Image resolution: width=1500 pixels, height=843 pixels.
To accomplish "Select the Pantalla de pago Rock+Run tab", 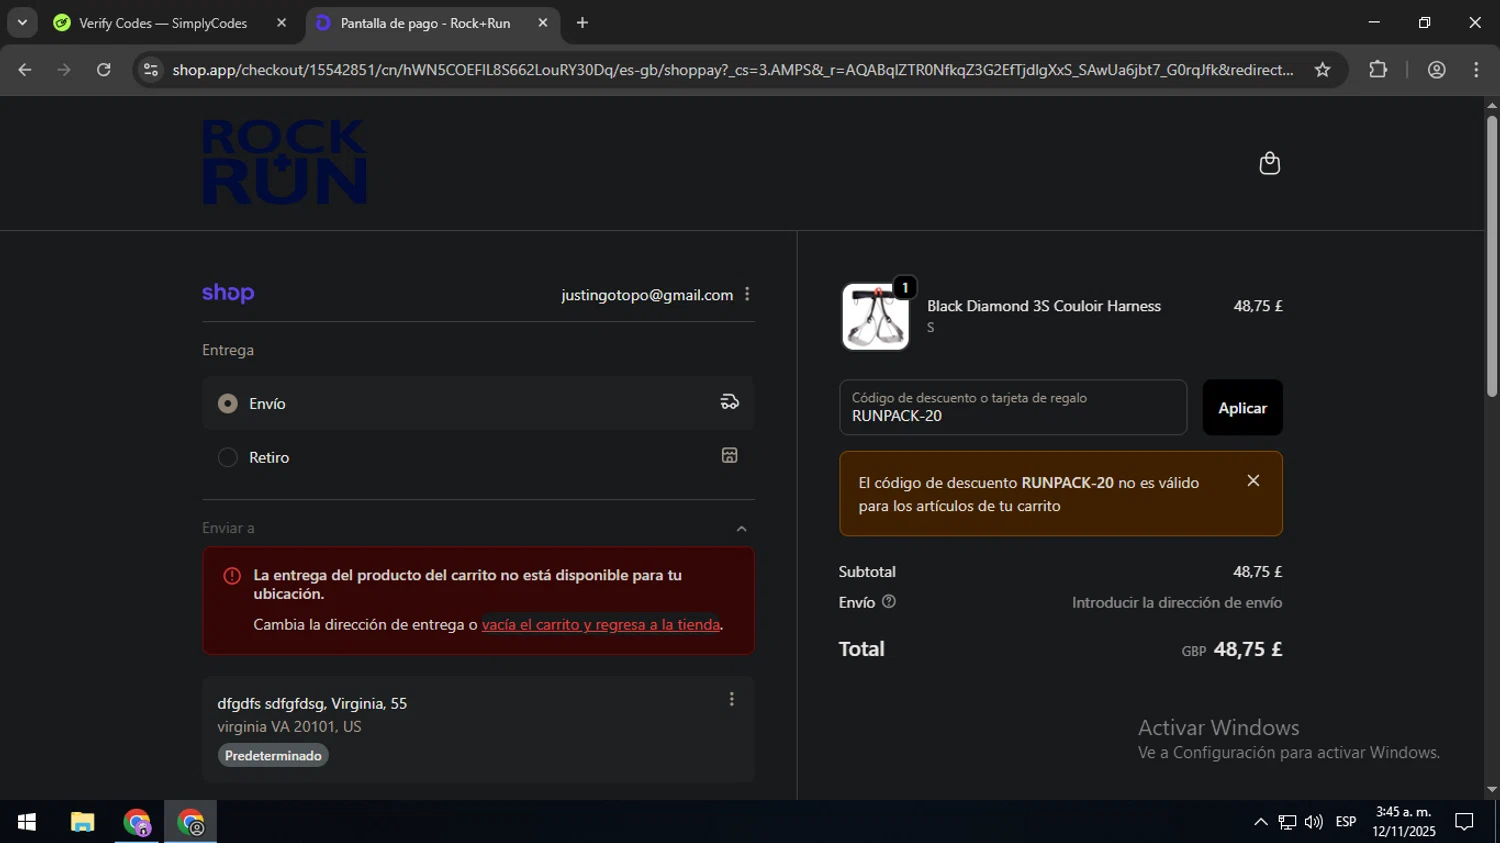I will pyautogui.click(x=425, y=23).
